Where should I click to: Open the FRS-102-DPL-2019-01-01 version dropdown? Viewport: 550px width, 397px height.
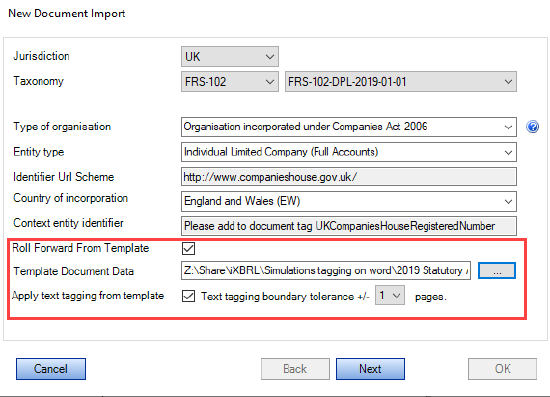click(401, 82)
